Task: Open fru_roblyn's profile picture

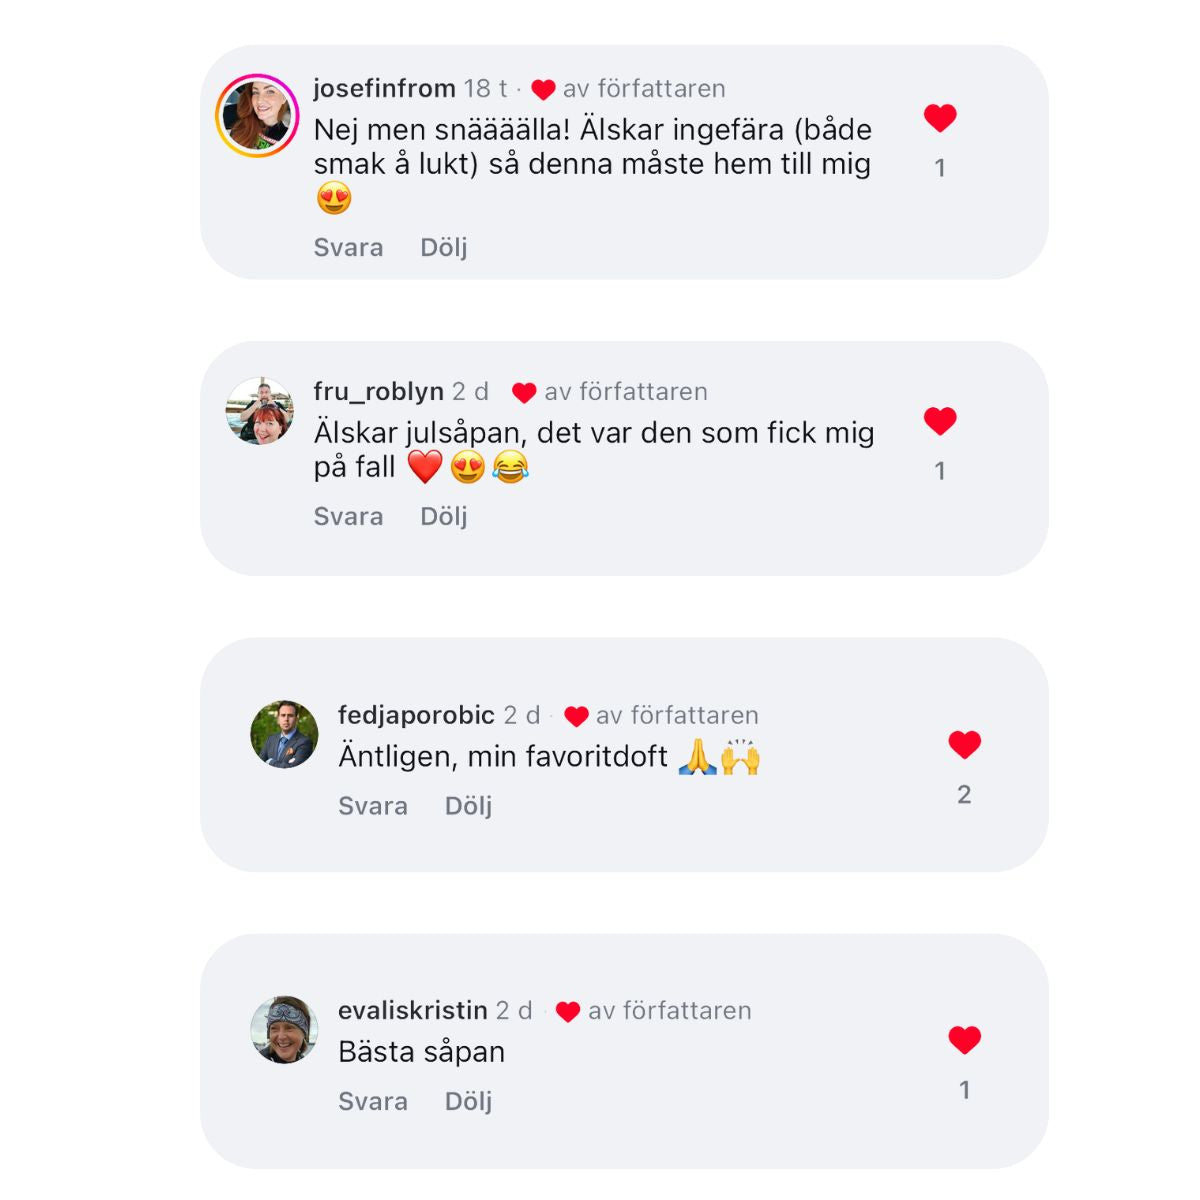Action: click(260, 411)
